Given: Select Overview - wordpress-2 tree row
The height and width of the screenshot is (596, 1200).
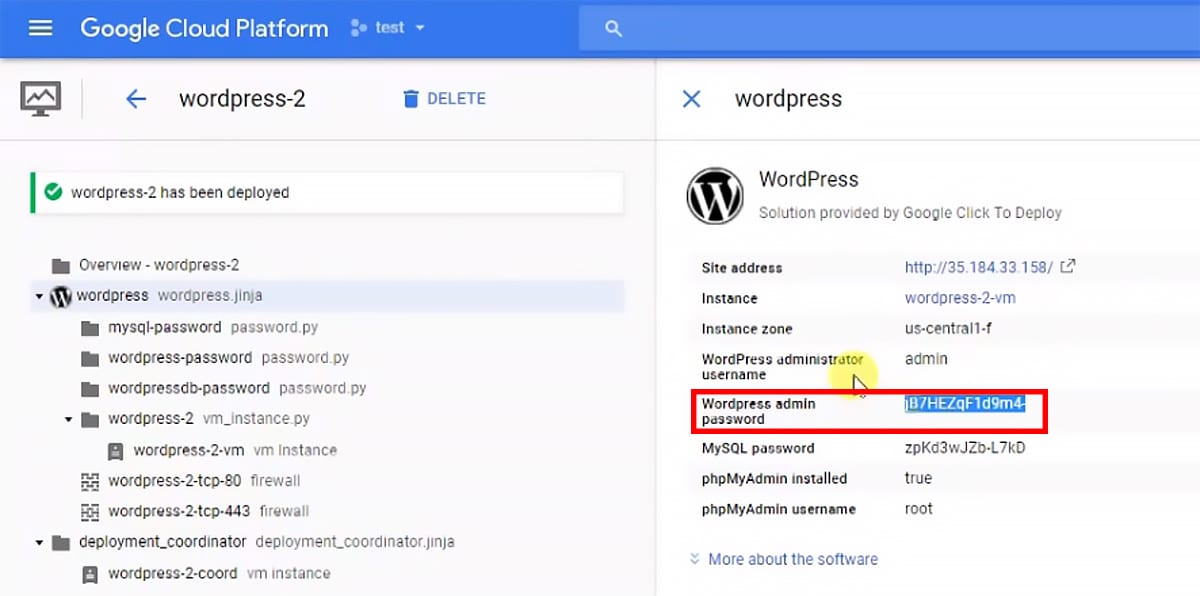Looking at the screenshot, I should [x=328, y=265].
